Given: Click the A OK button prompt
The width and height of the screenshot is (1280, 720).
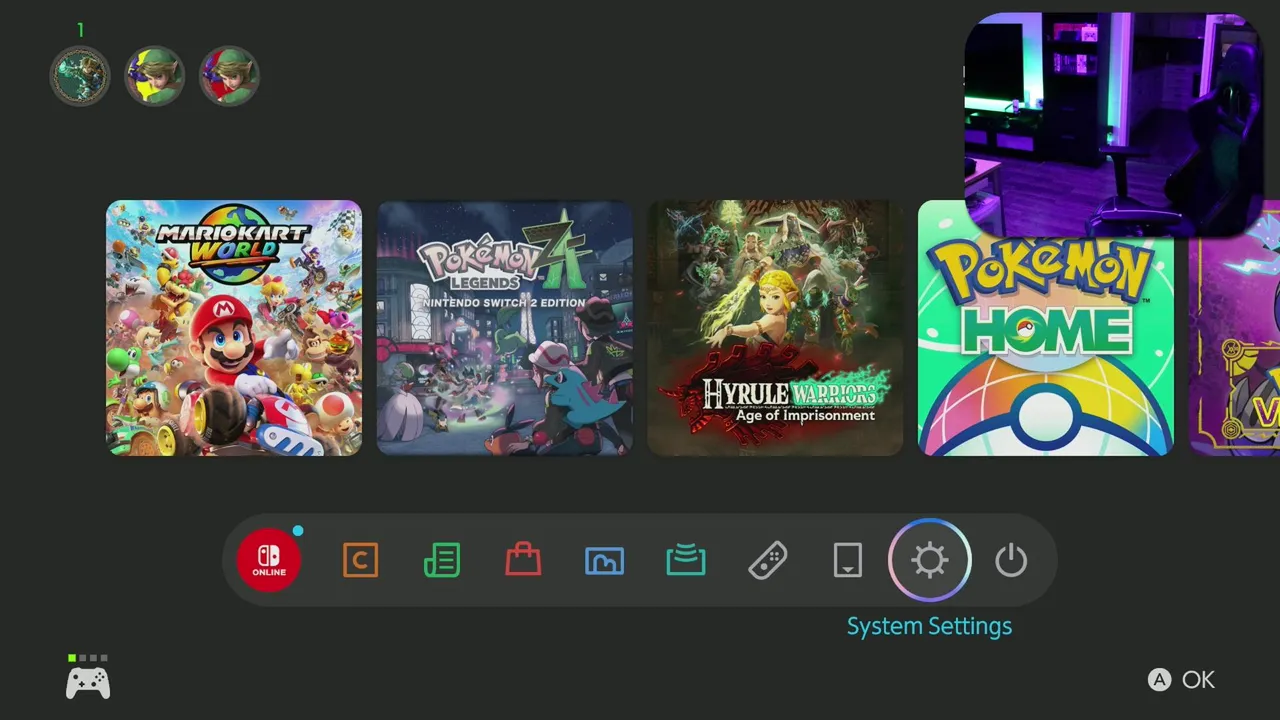Looking at the screenshot, I should [1181, 680].
